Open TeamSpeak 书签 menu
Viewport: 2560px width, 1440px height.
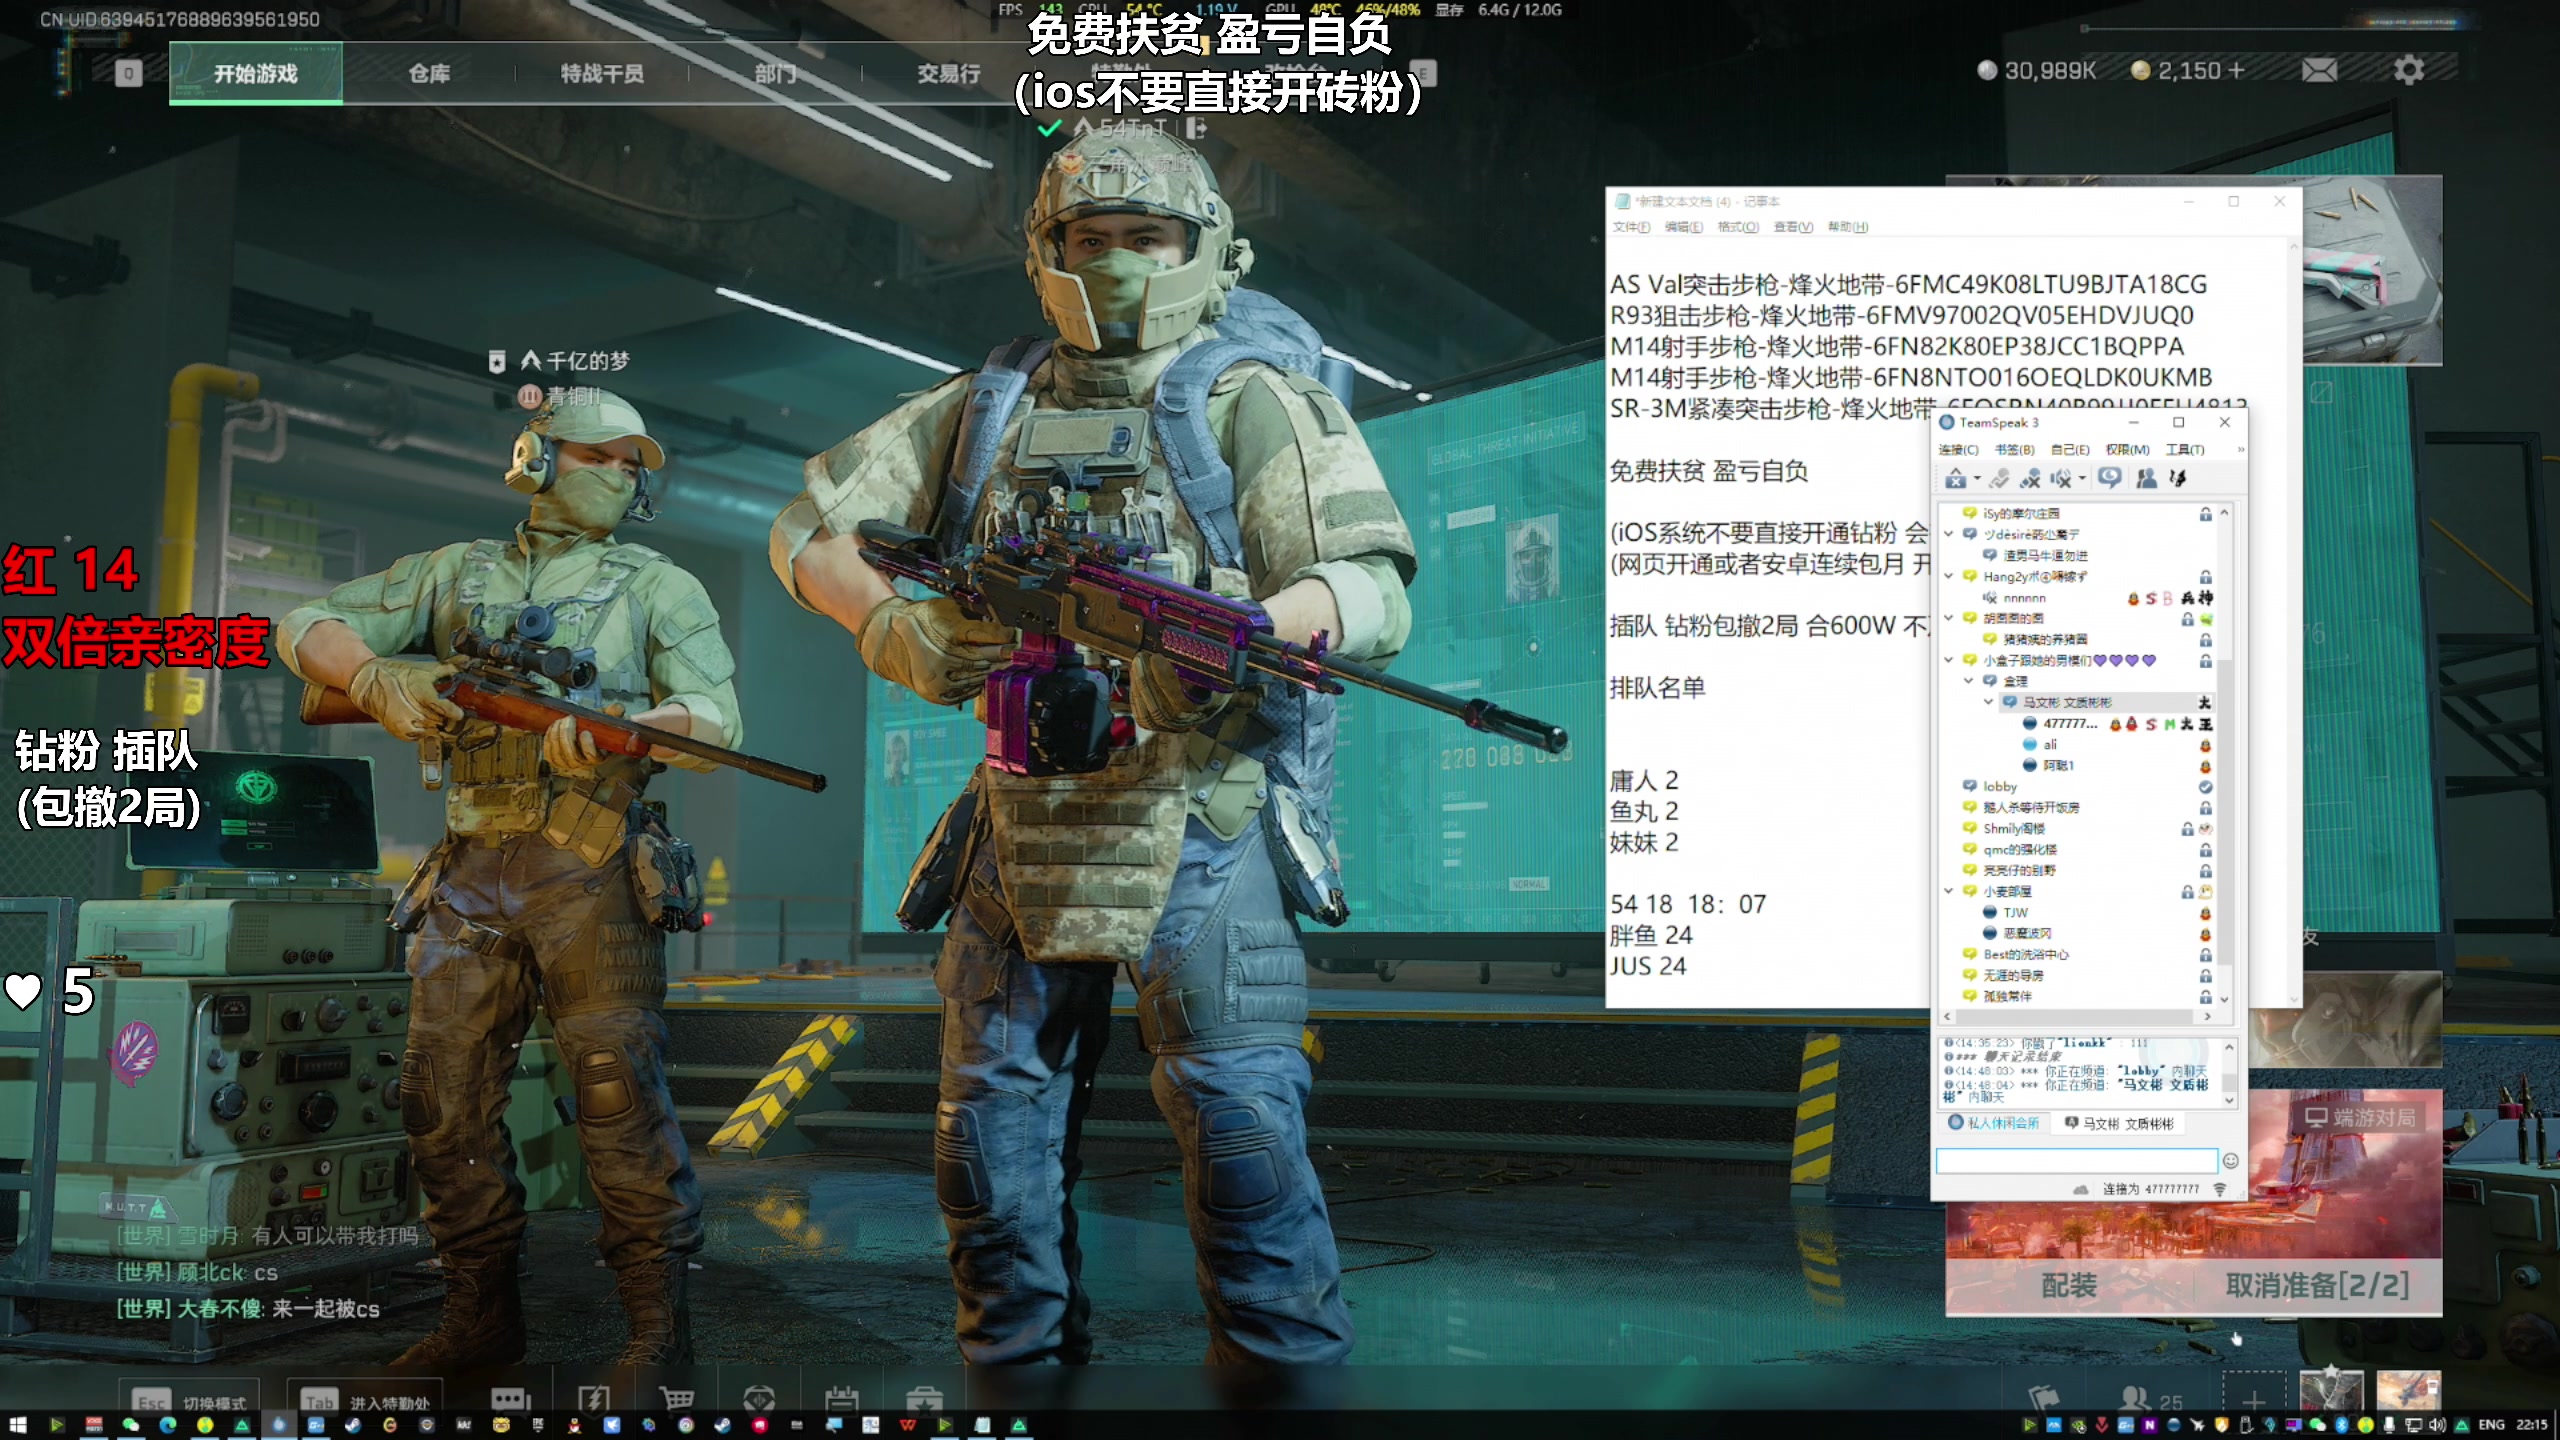tap(2014, 450)
